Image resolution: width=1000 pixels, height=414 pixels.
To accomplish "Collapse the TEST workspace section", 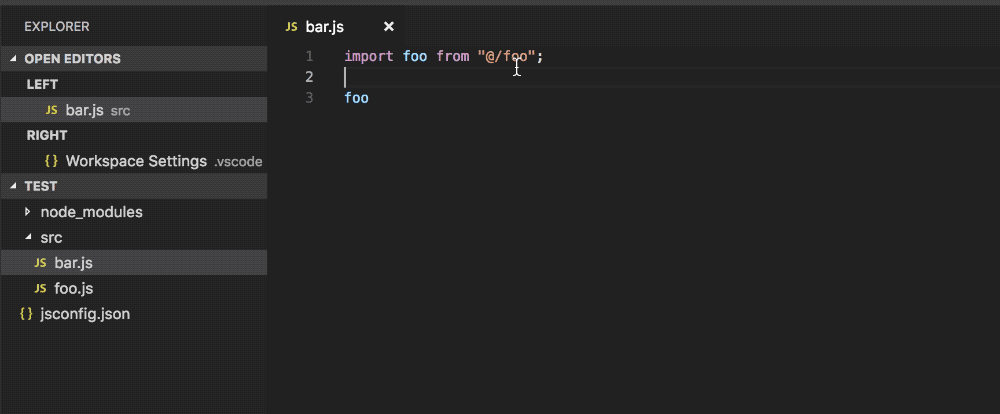I will pyautogui.click(x=14, y=186).
